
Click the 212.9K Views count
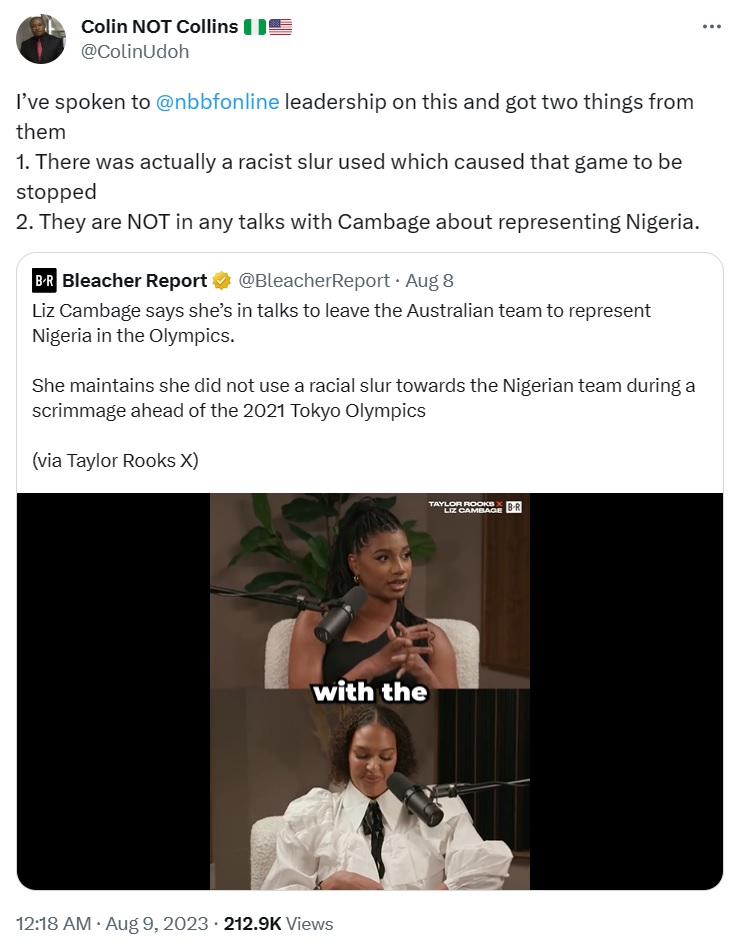(278, 924)
